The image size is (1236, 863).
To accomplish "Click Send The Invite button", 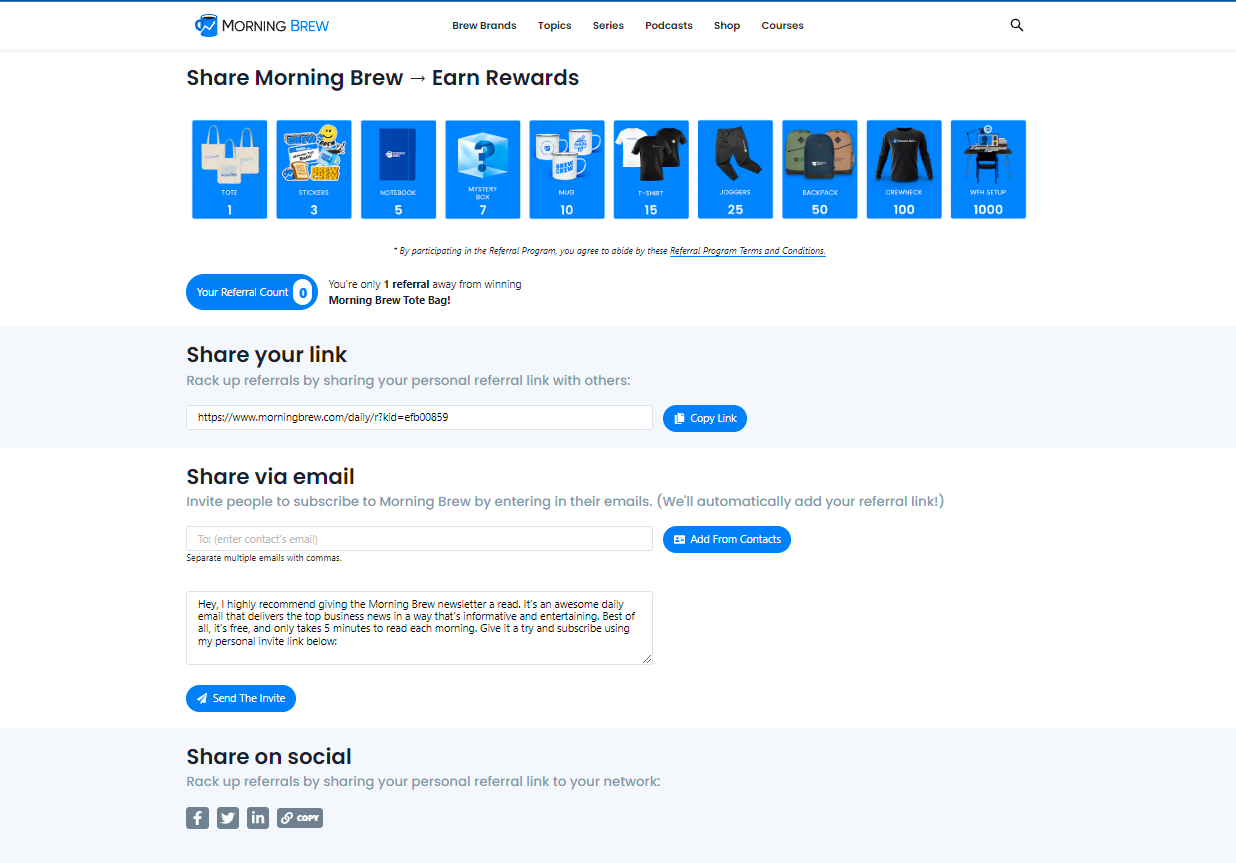I will (x=241, y=698).
